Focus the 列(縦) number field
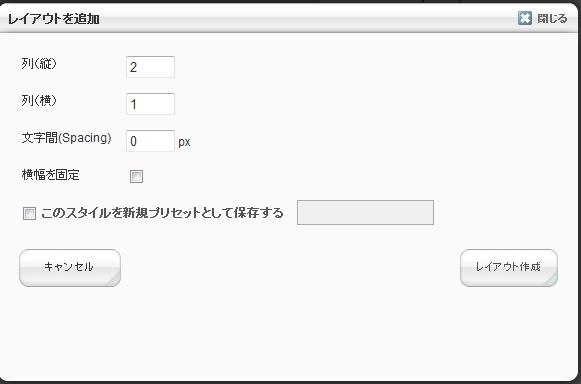This screenshot has width=581, height=384. point(150,67)
